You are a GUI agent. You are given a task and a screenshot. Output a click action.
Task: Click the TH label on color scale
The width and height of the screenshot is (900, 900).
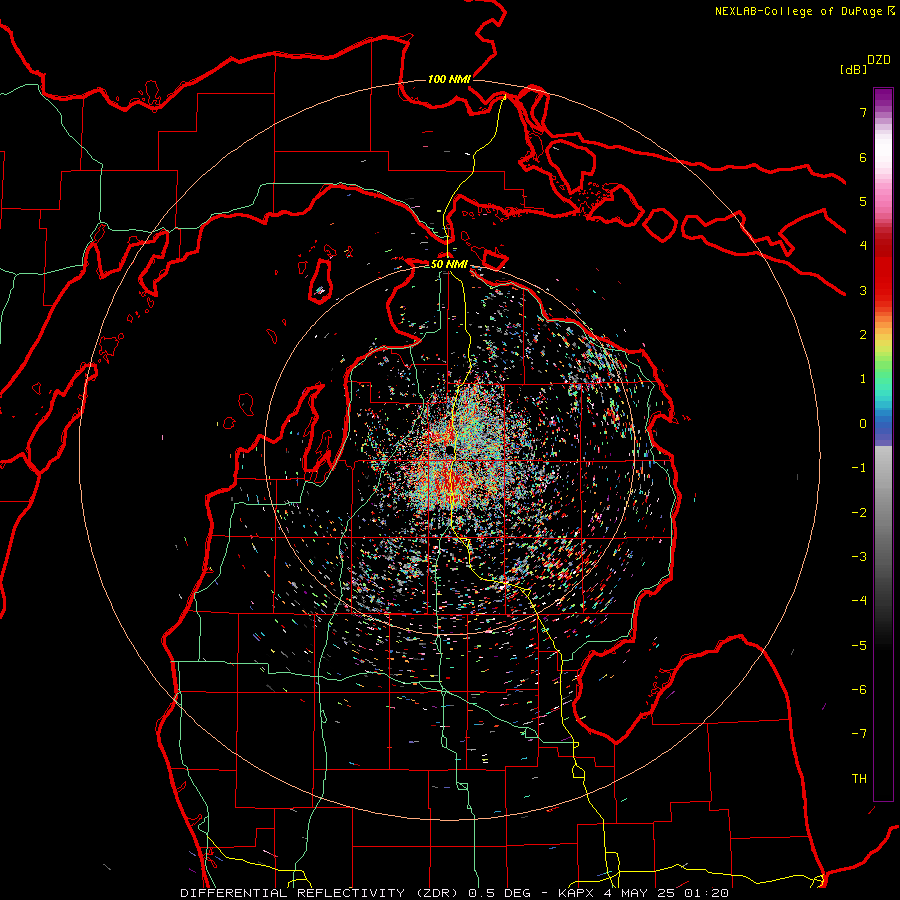[x=859, y=778]
